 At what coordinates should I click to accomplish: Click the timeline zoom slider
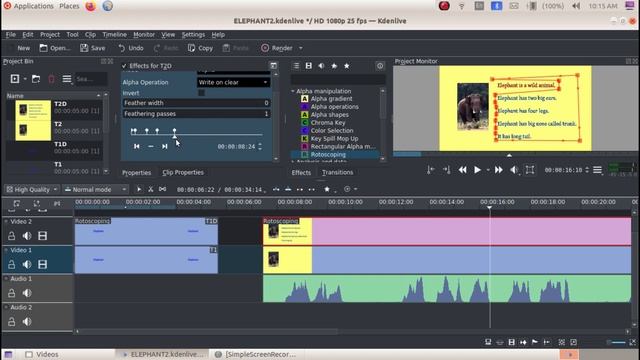(x=617, y=342)
